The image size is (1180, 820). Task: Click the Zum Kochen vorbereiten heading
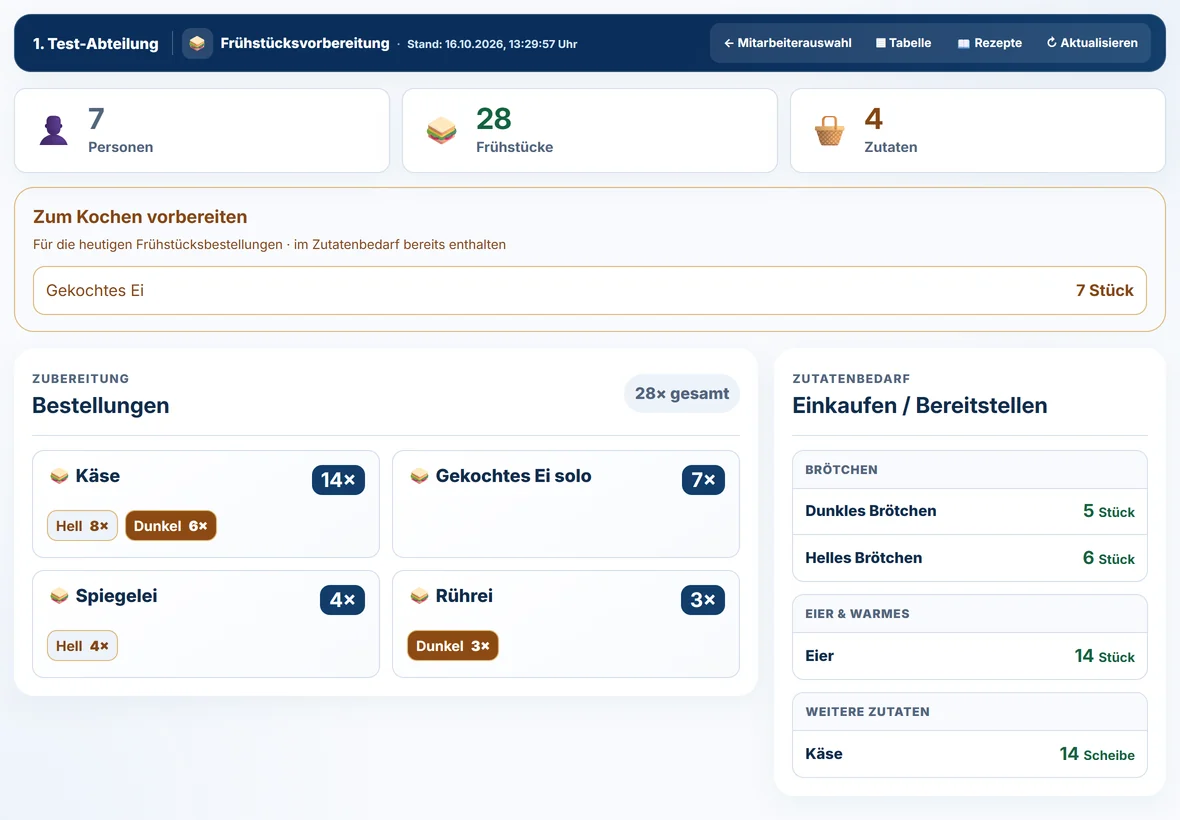pos(140,217)
